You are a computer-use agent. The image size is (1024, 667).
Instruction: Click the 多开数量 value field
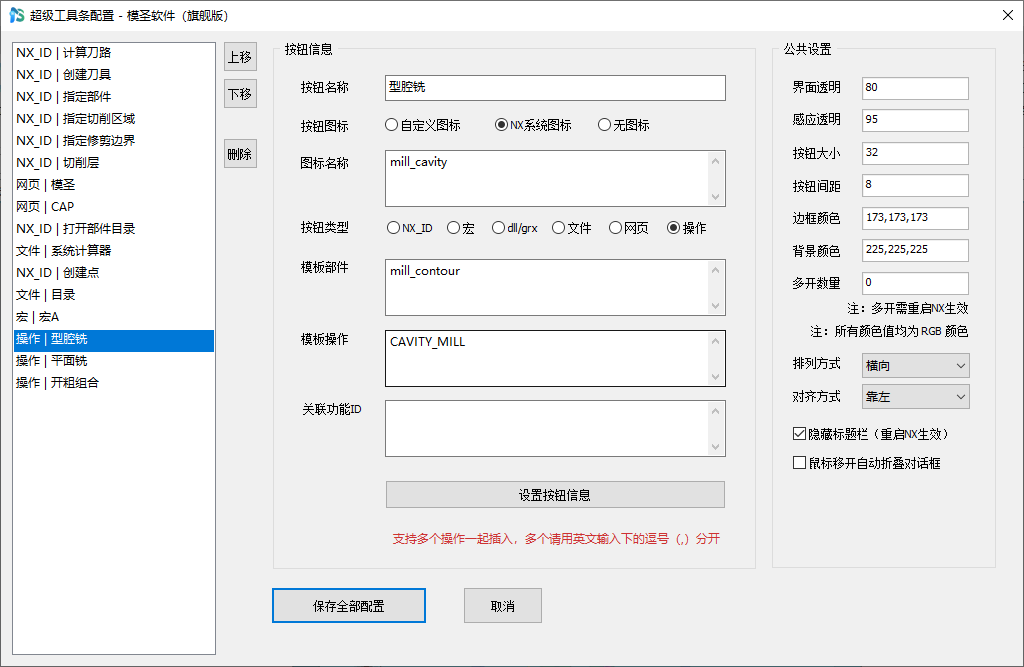[x=915, y=283]
